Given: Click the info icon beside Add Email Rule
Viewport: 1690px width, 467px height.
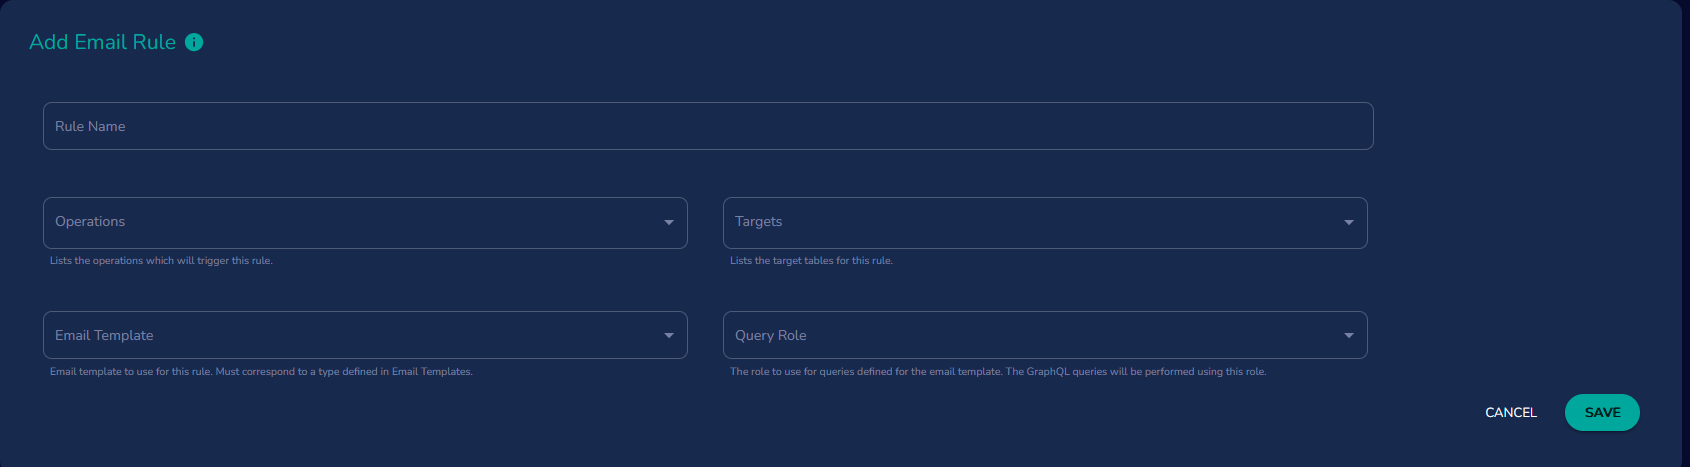Looking at the screenshot, I should (x=194, y=42).
